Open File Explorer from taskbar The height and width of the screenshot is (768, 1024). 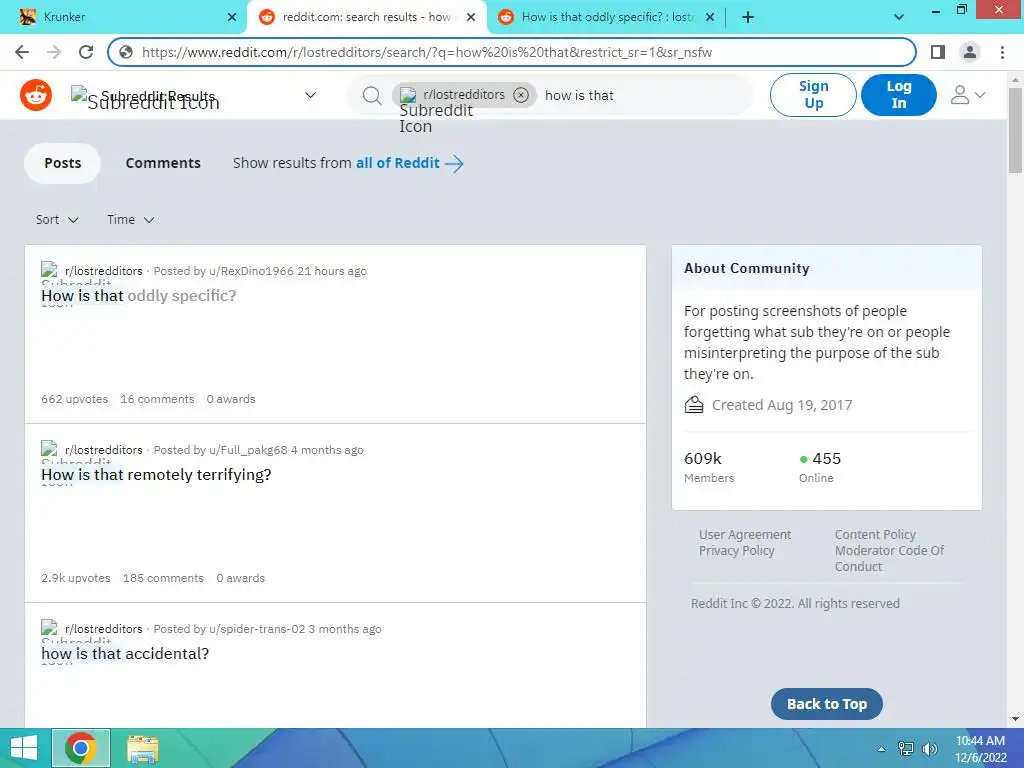[142, 749]
